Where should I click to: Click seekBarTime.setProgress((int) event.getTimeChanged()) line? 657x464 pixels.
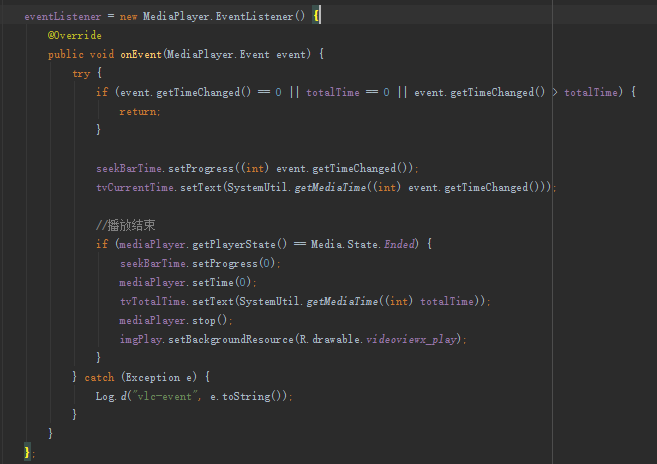pos(257,168)
